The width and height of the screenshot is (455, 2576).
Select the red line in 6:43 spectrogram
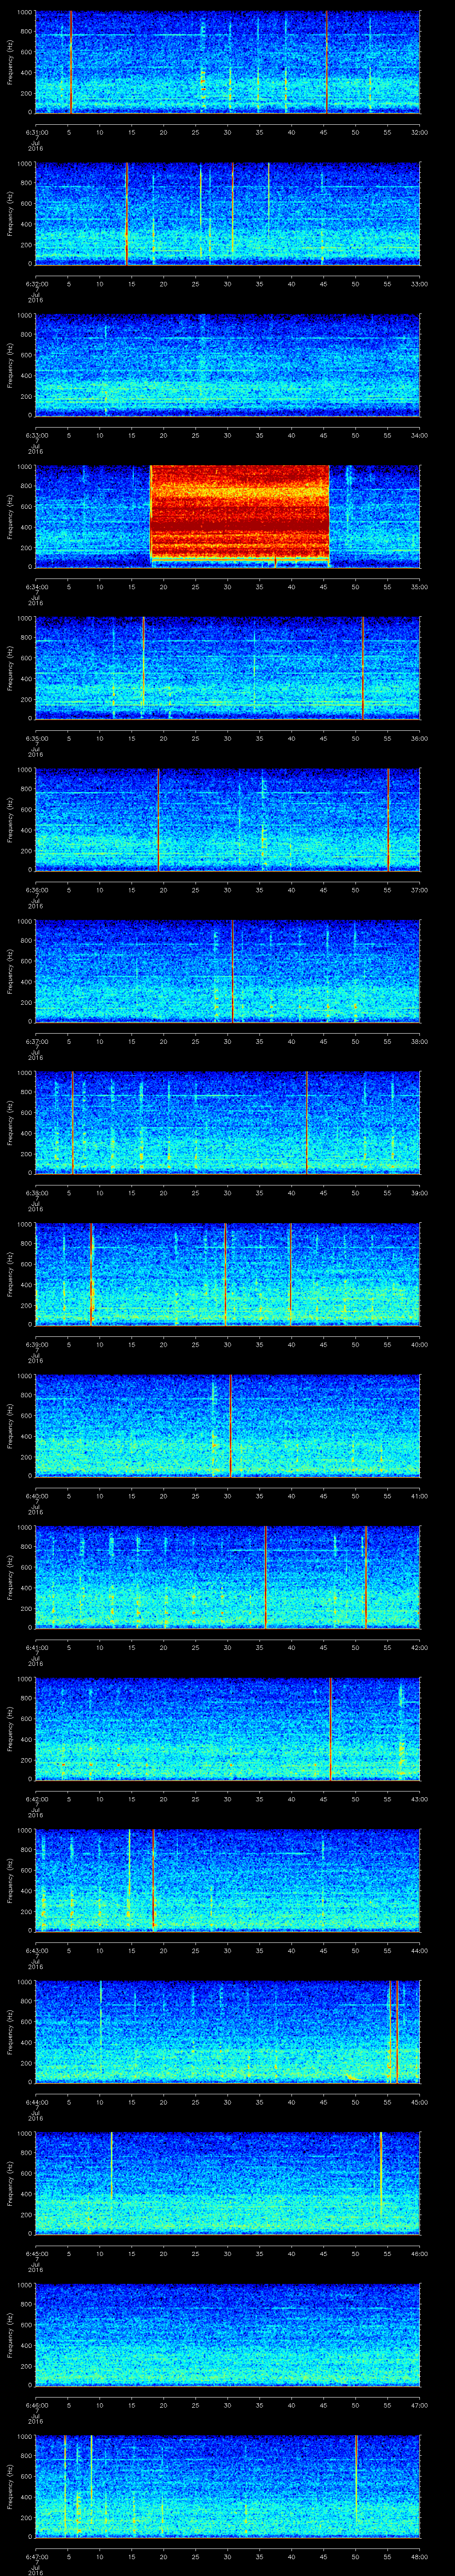pos(153,1880)
